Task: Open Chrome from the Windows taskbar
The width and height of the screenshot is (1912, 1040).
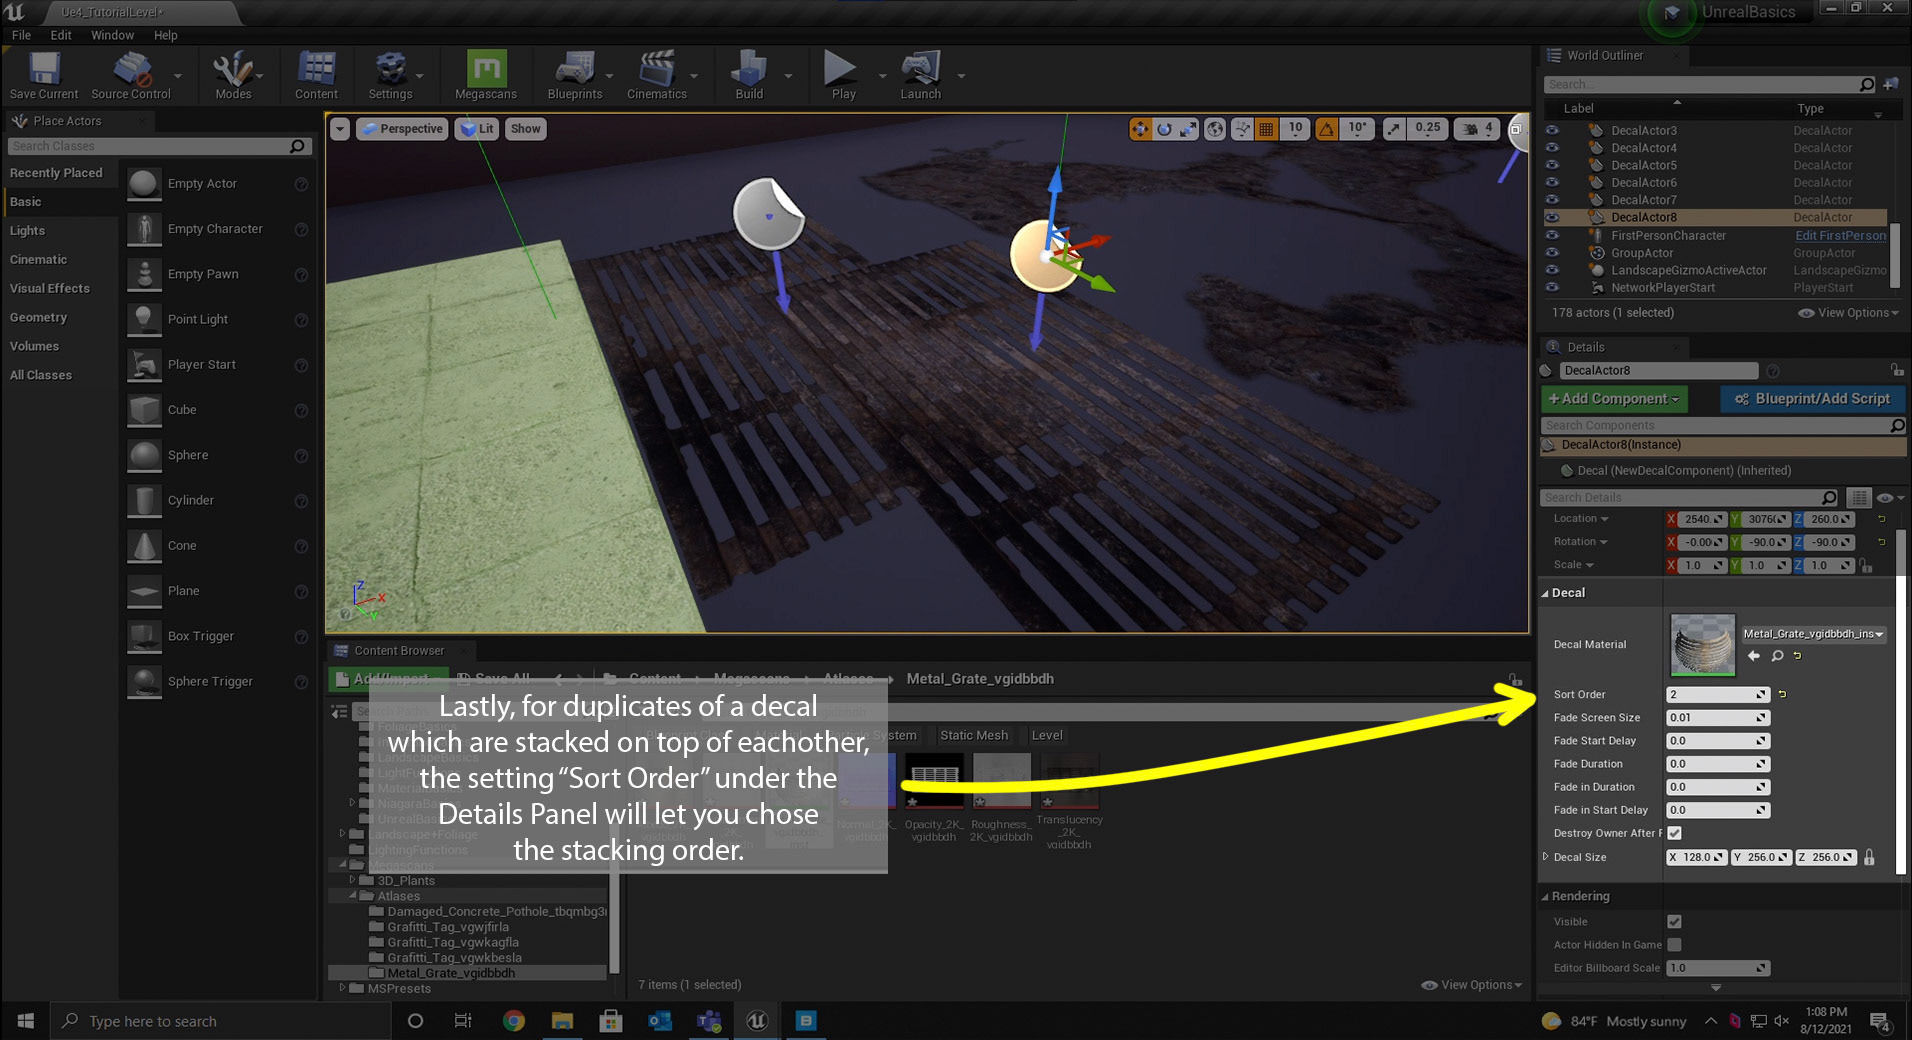Action: click(x=513, y=1021)
